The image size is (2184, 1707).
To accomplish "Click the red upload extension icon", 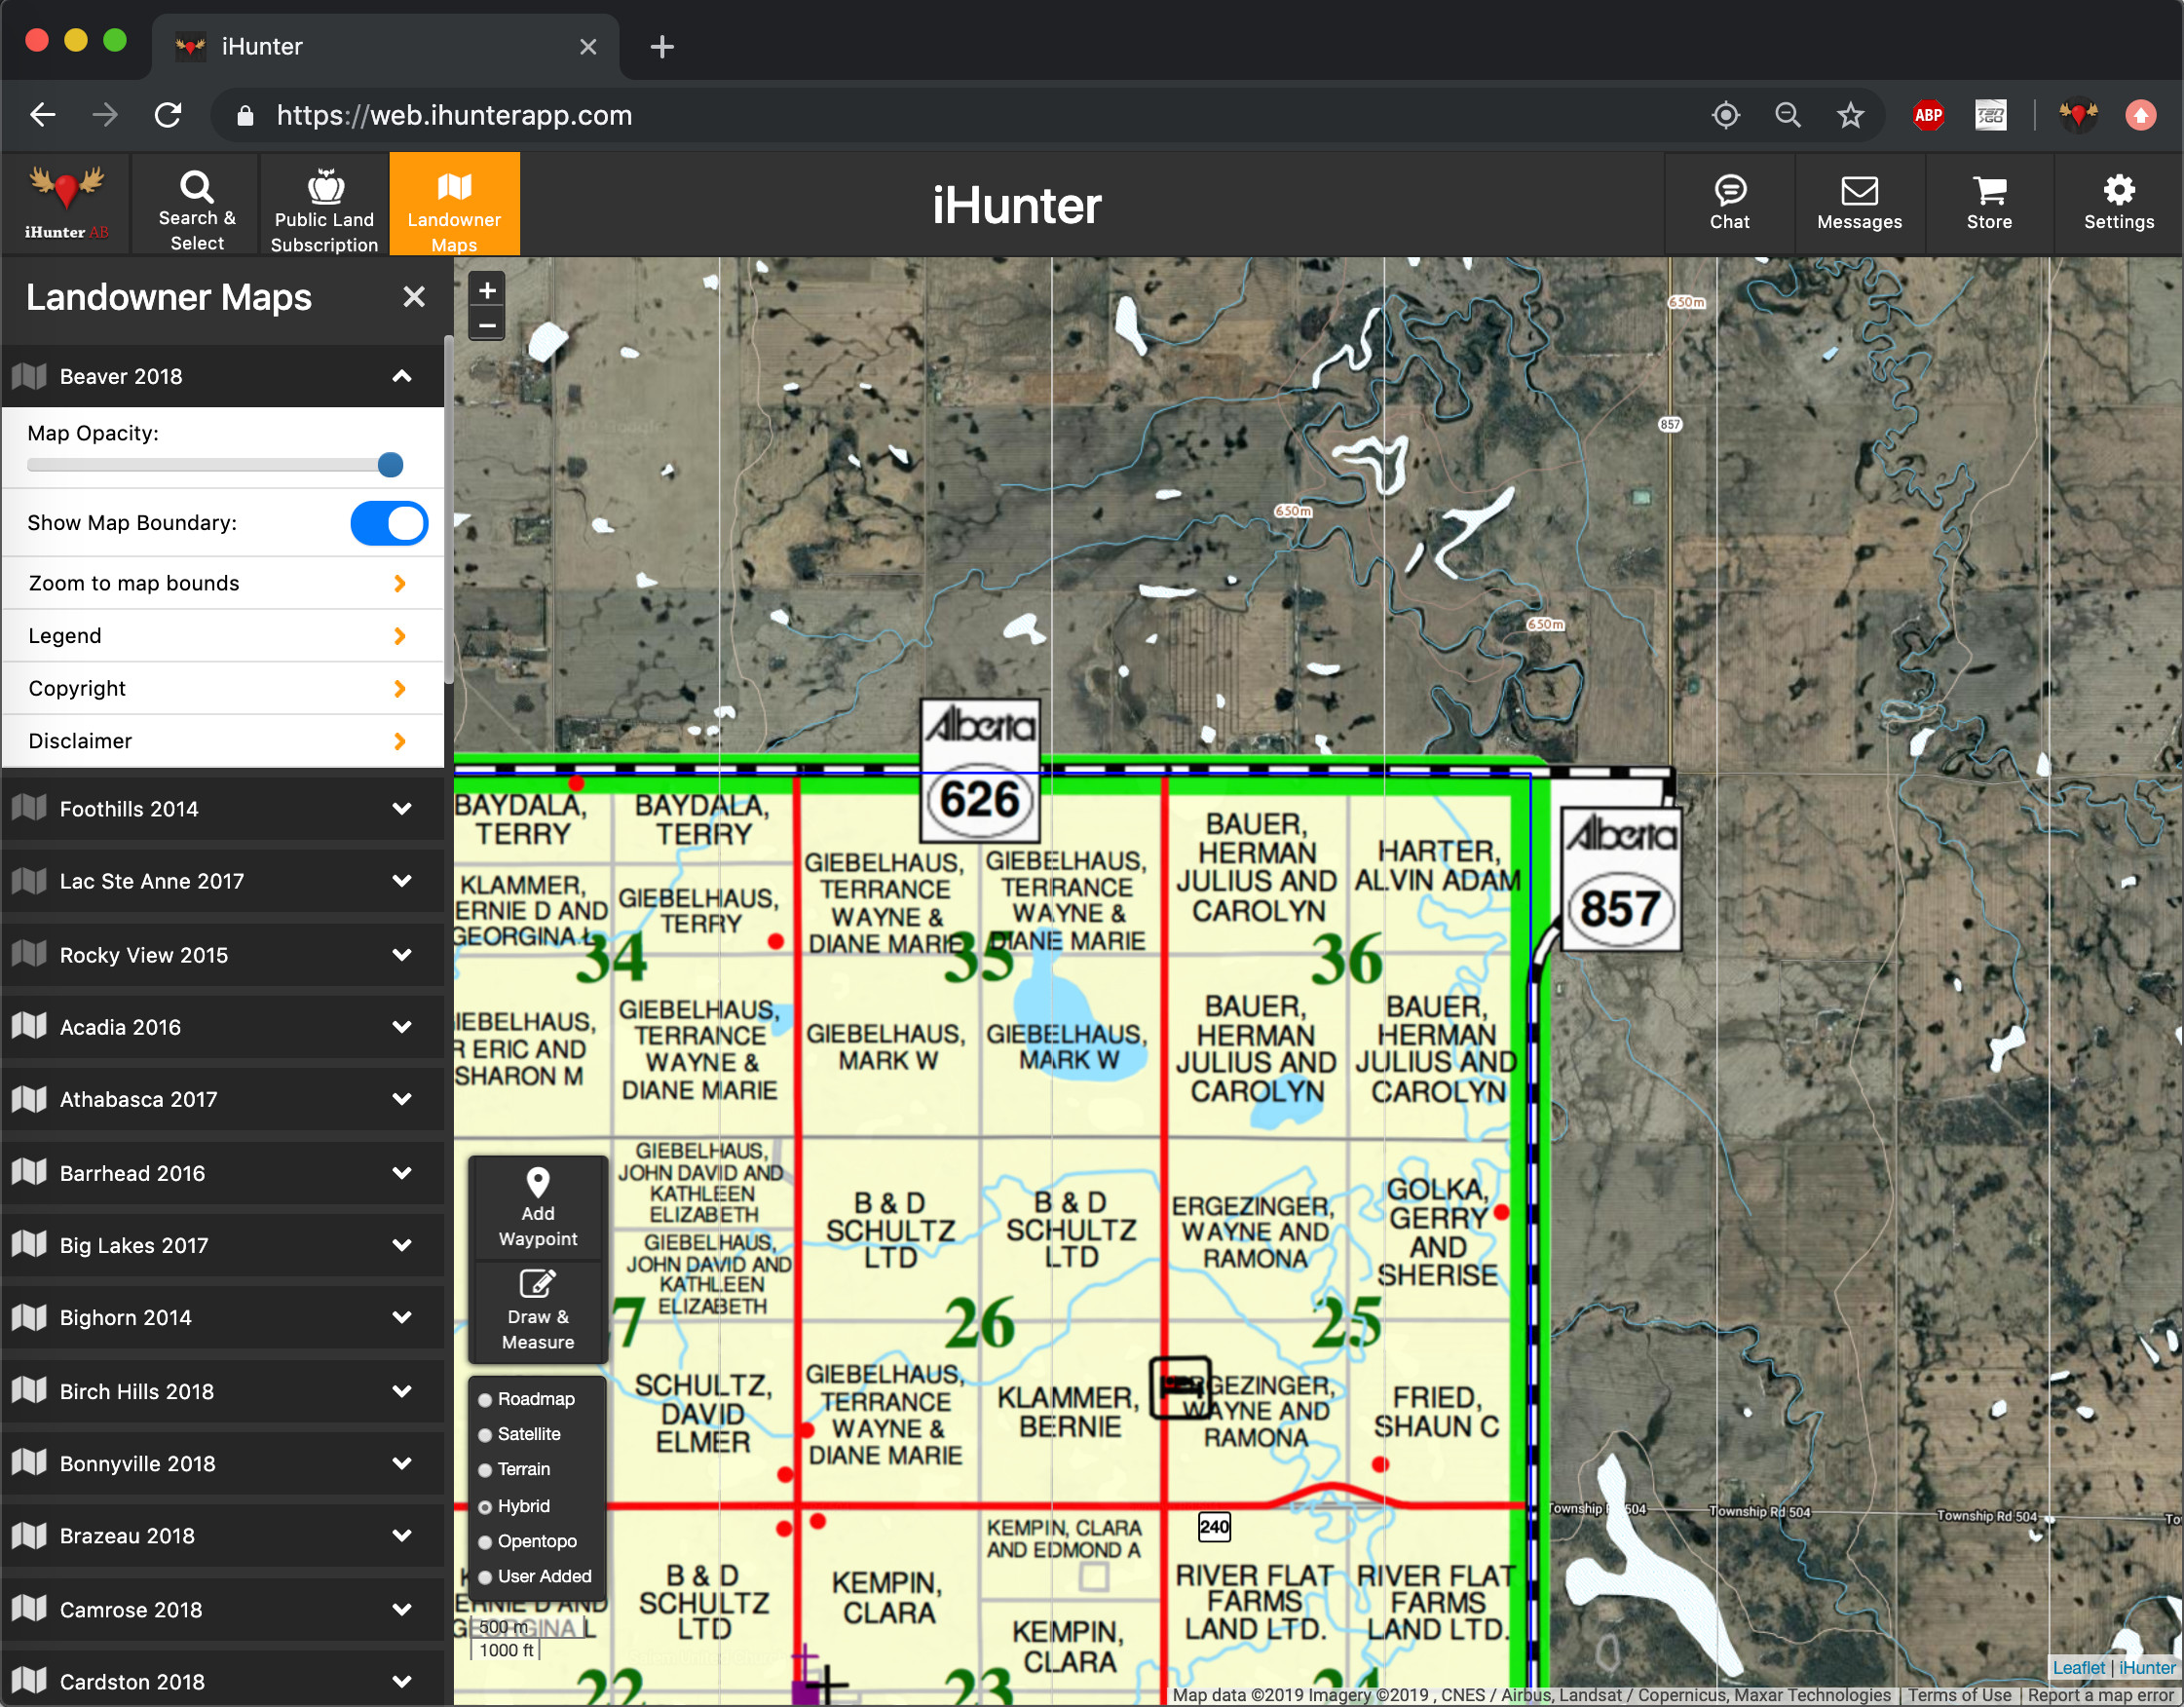I will click(2140, 115).
